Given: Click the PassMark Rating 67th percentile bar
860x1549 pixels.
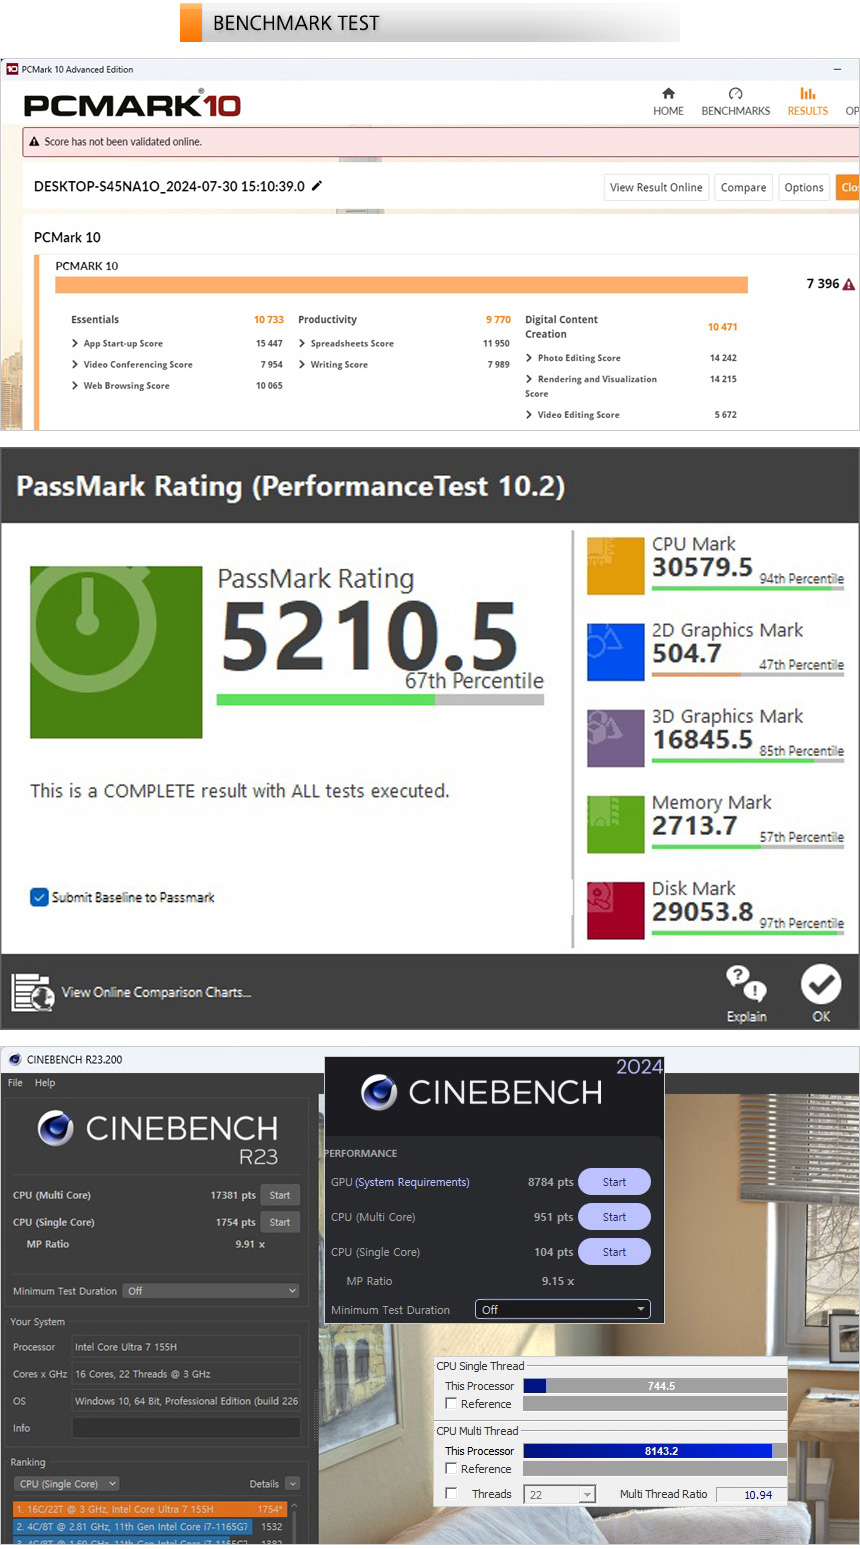Looking at the screenshot, I should (x=380, y=700).
